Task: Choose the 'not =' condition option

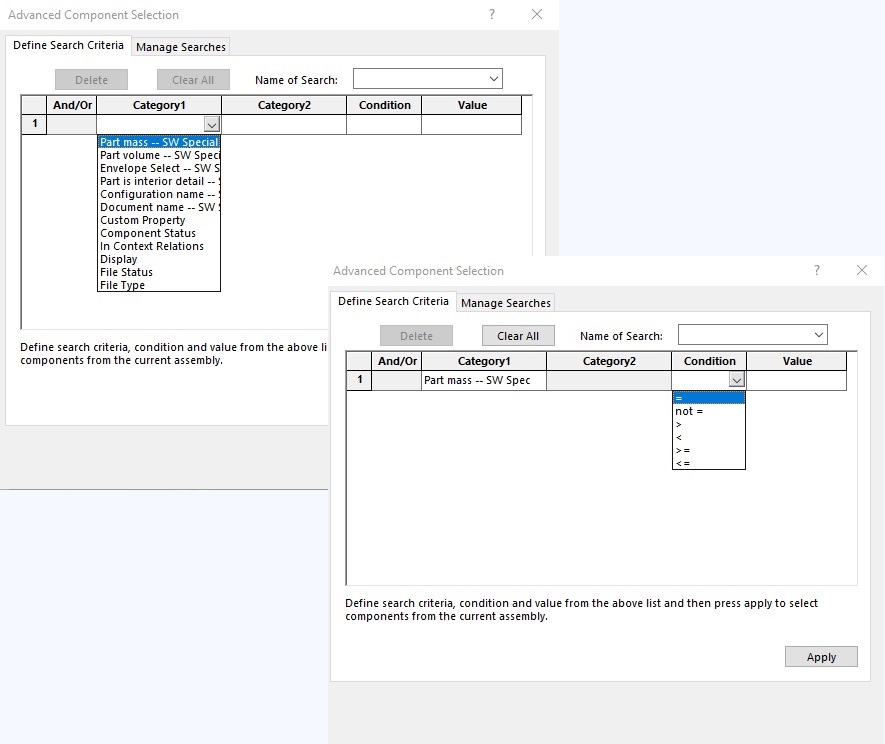Action: [x=690, y=411]
